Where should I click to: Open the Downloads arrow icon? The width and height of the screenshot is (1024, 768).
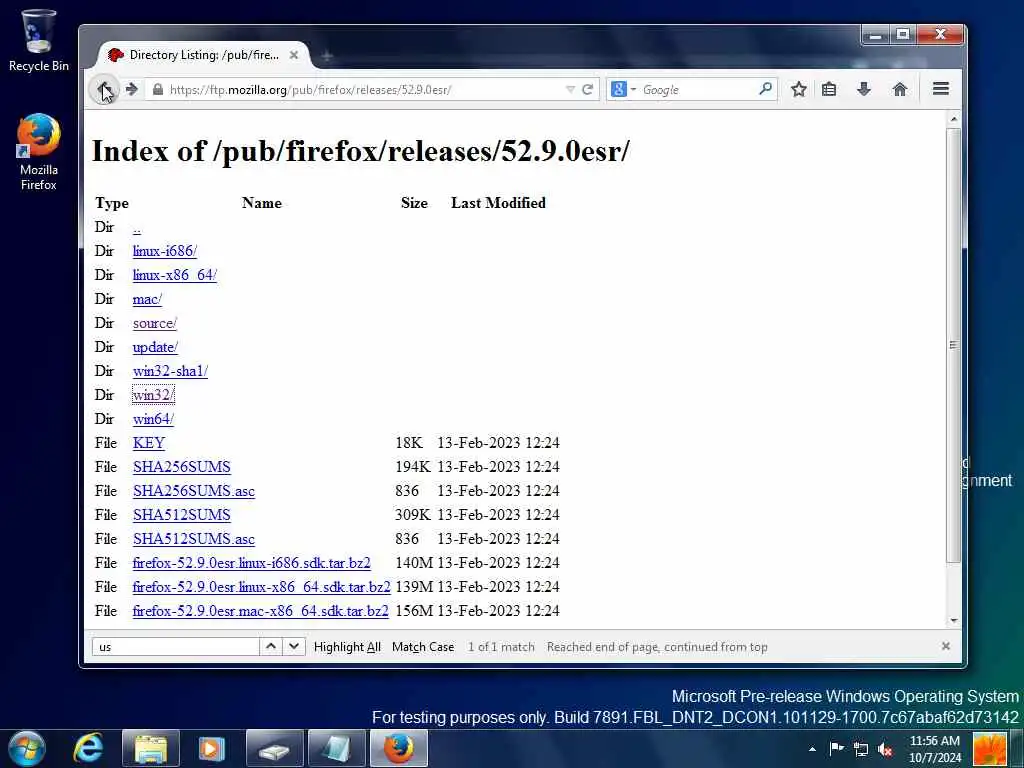tap(863, 89)
